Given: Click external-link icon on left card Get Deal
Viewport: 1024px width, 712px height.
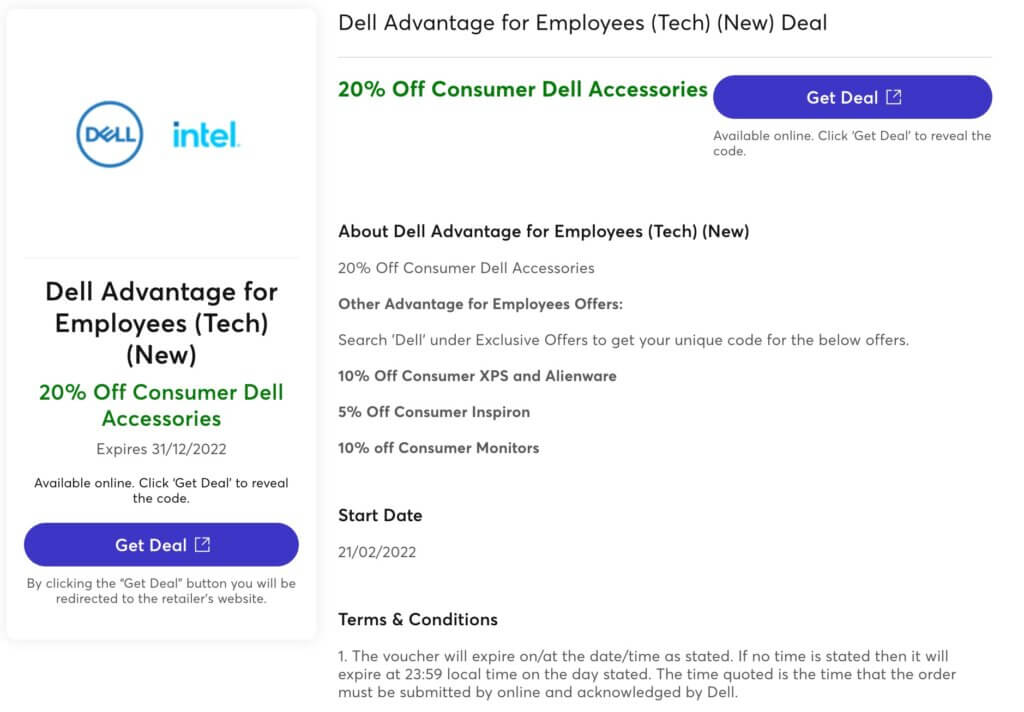Looking at the screenshot, I should tap(202, 545).
